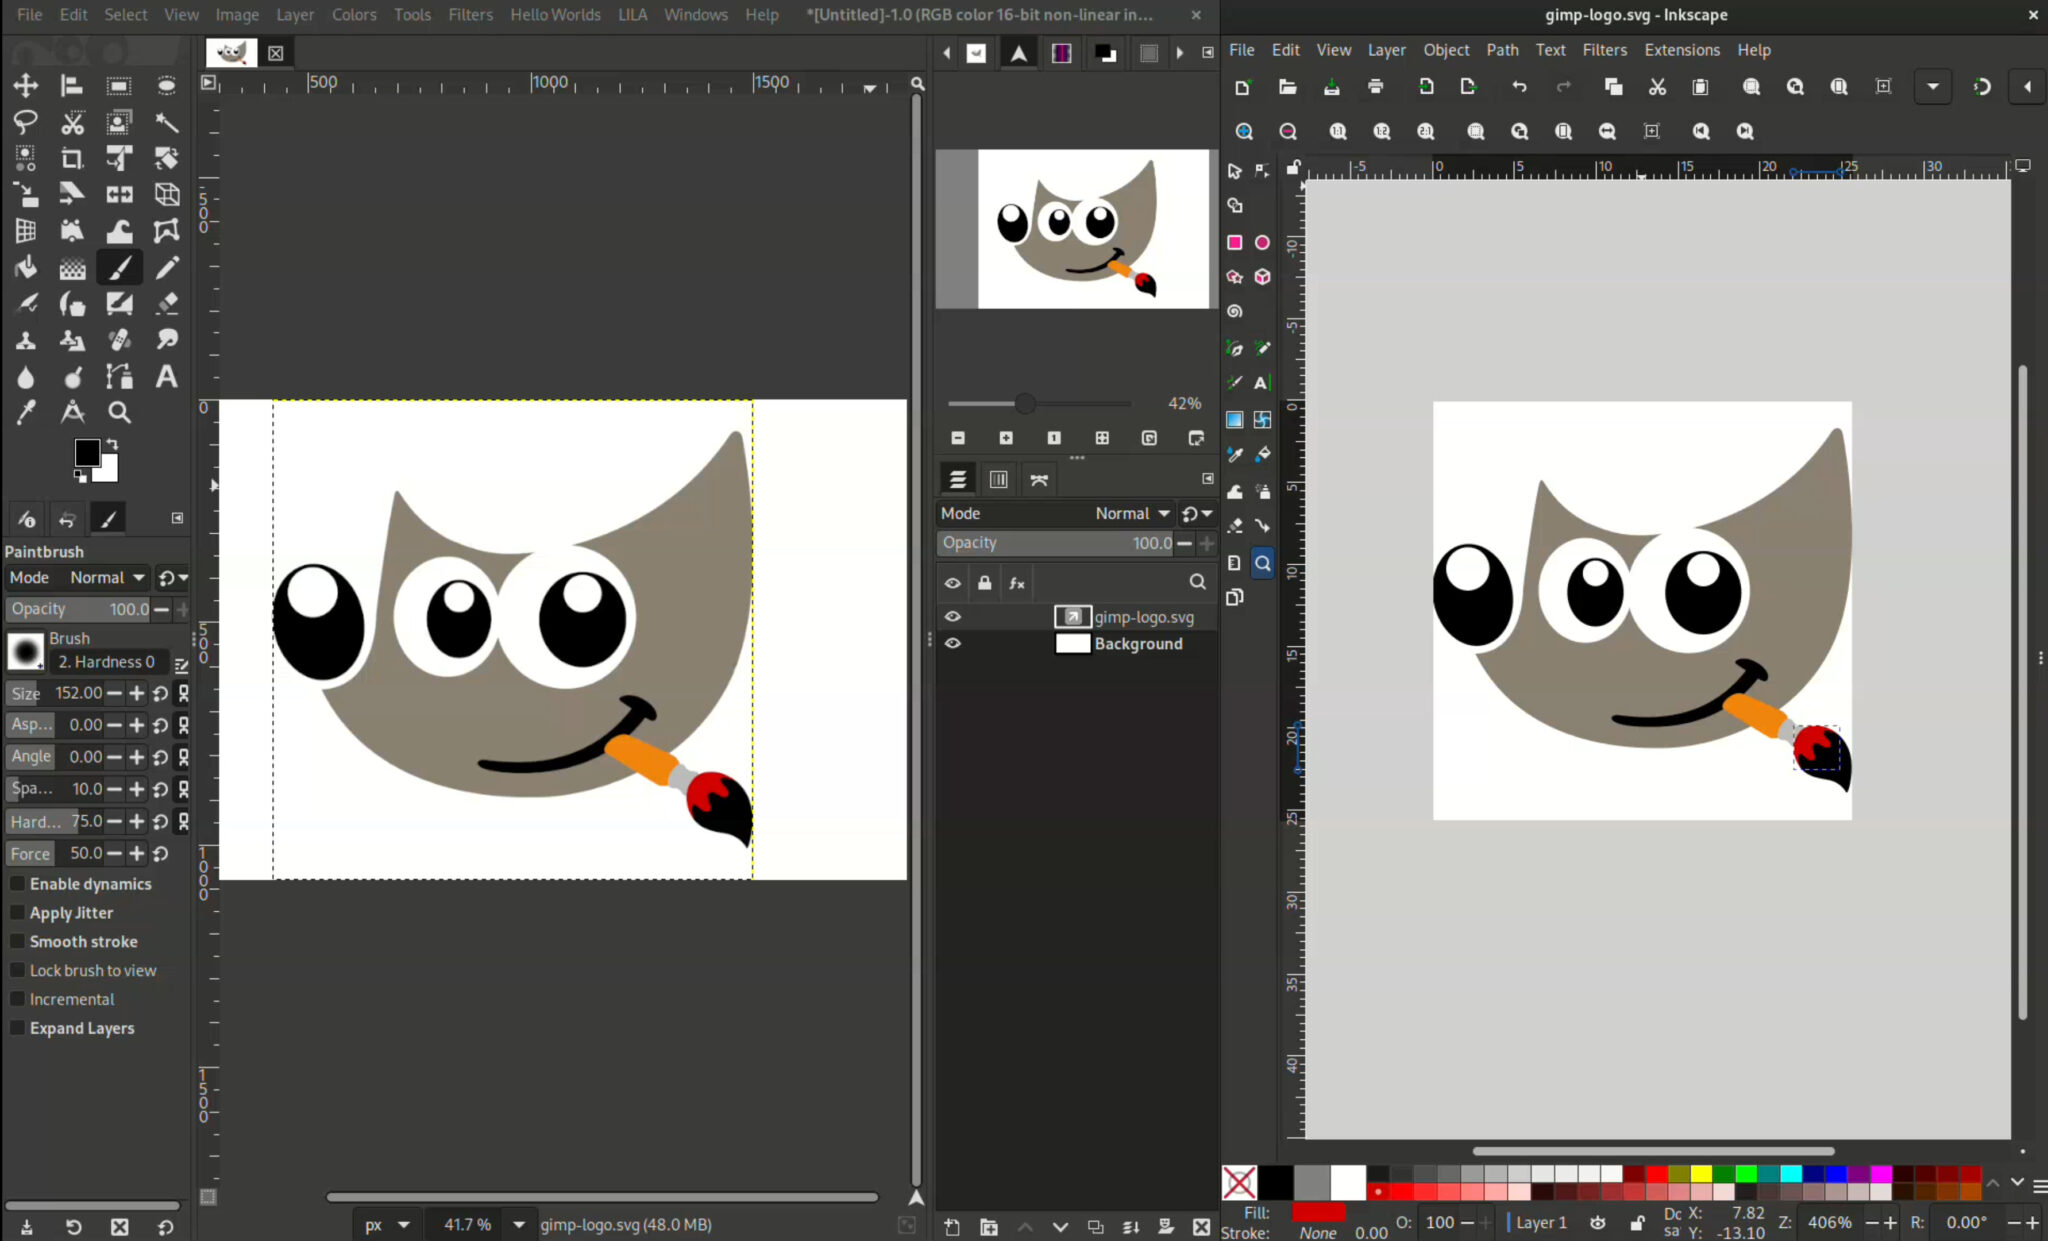This screenshot has width=2048, height=1241.
Task: Select Inkscape's 3D Box tool
Action: click(1262, 277)
